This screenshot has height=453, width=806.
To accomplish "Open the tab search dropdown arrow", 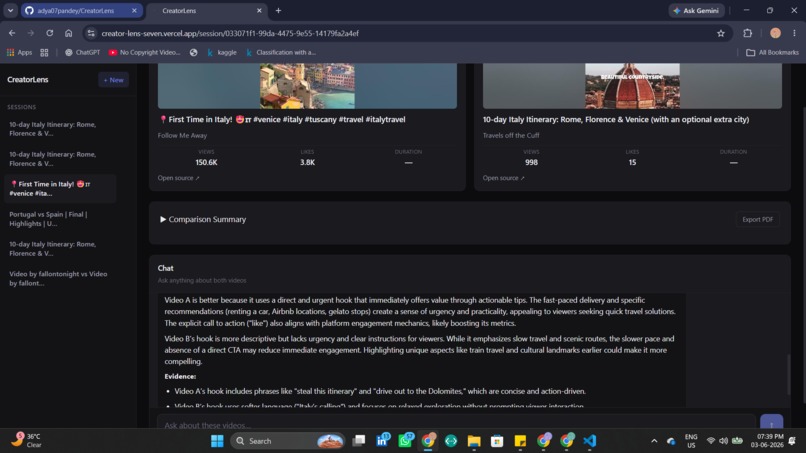I will 10,10.
